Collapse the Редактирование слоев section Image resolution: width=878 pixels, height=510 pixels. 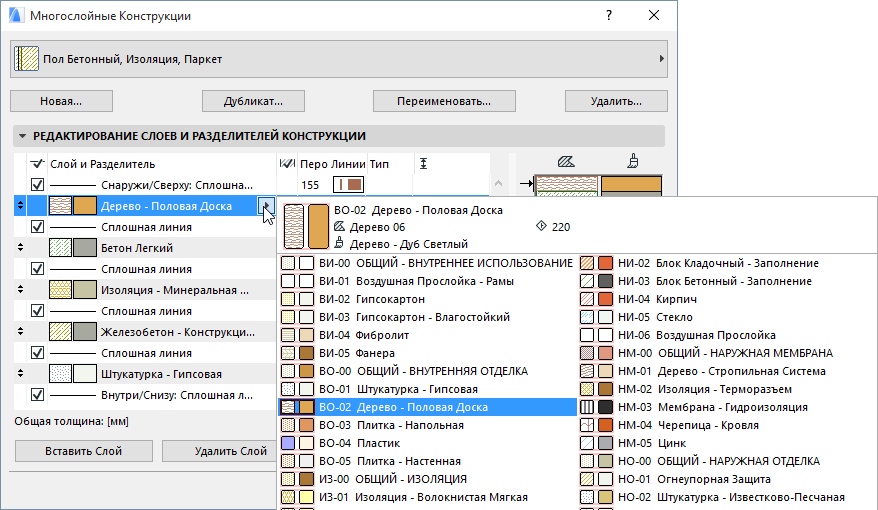click(x=22, y=136)
